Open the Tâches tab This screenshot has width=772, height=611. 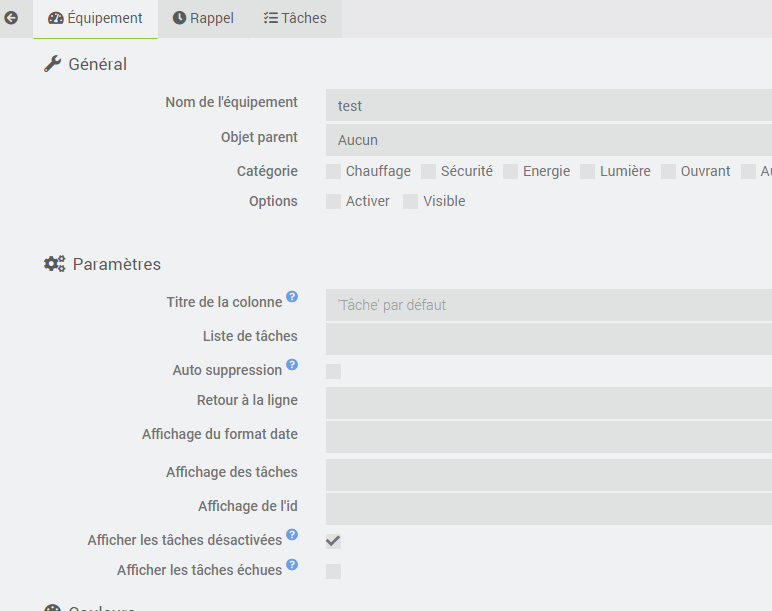(295, 19)
